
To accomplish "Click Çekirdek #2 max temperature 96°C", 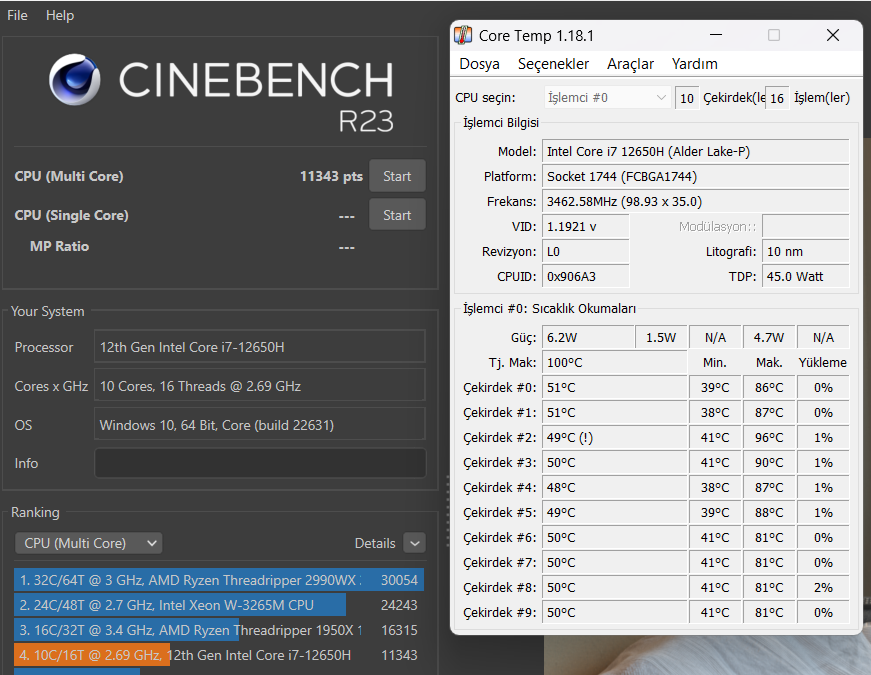I will point(769,437).
